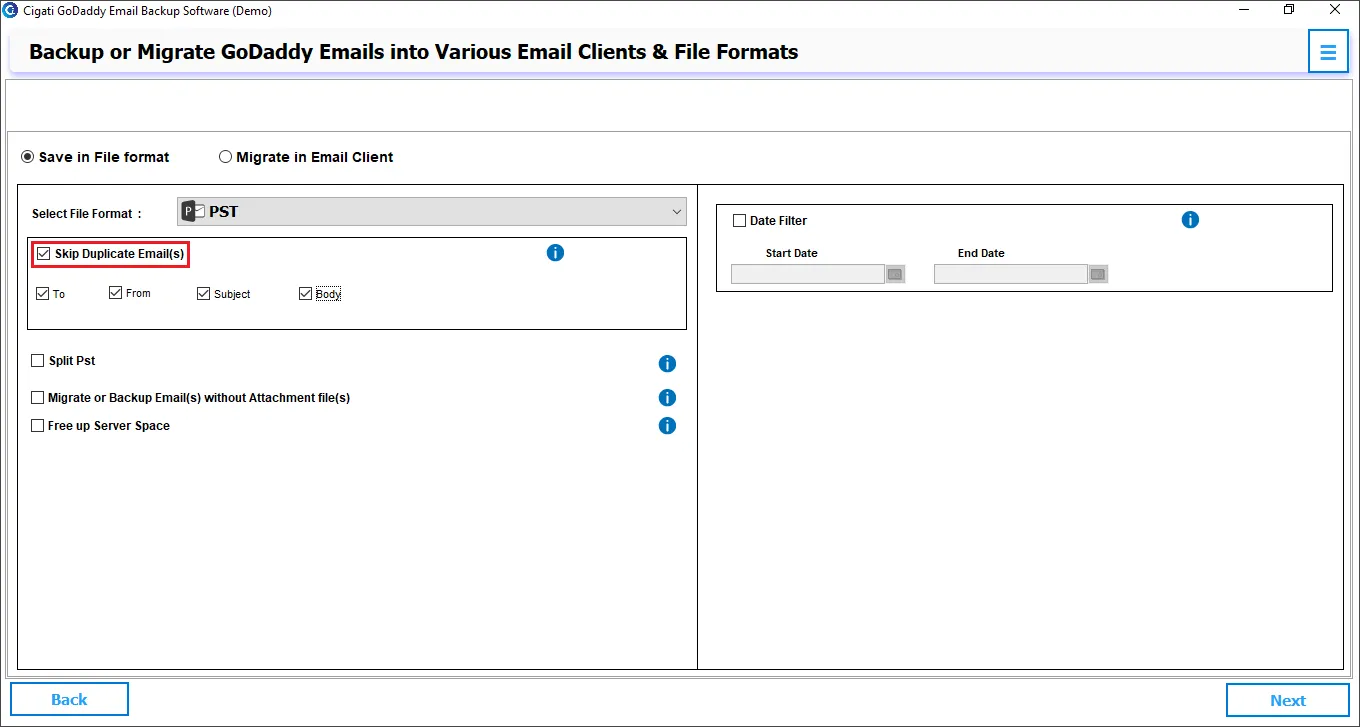Toggle the From checkbox
1360x727 pixels.
[x=116, y=293]
